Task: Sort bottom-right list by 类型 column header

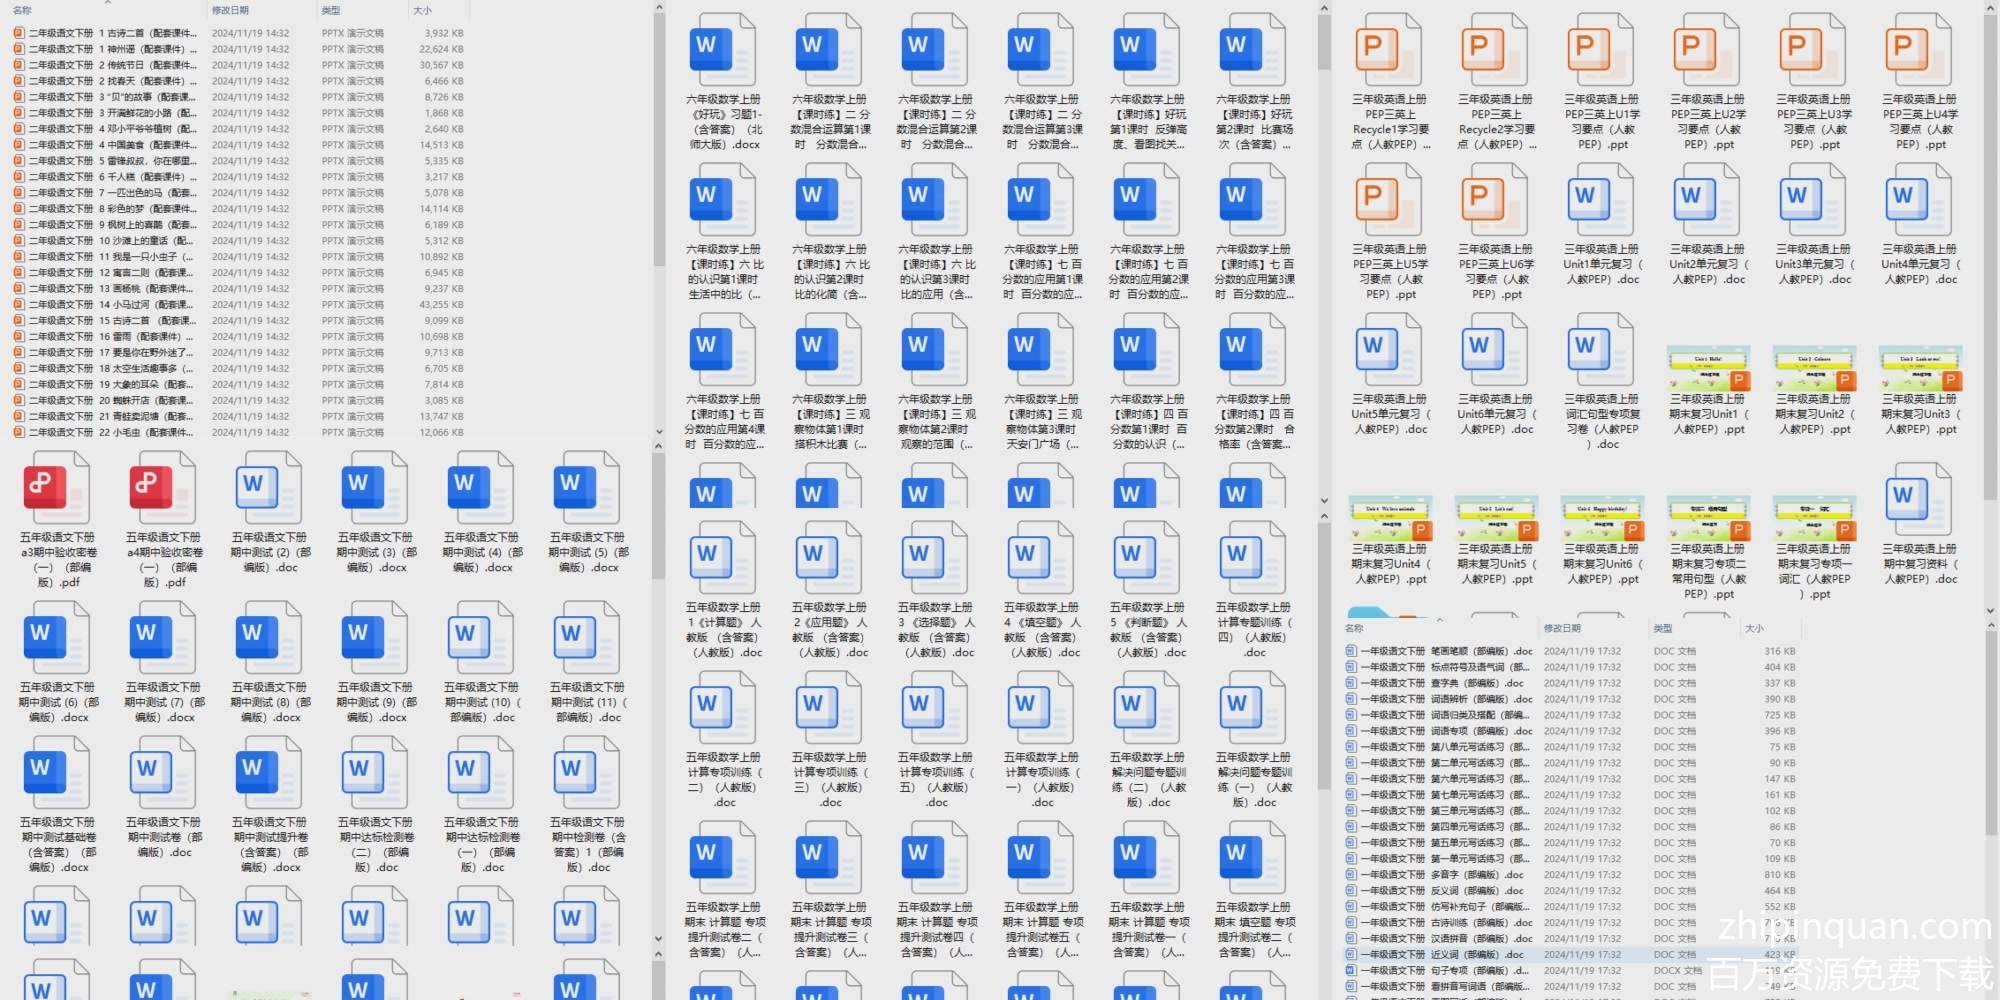Action: [1662, 628]
